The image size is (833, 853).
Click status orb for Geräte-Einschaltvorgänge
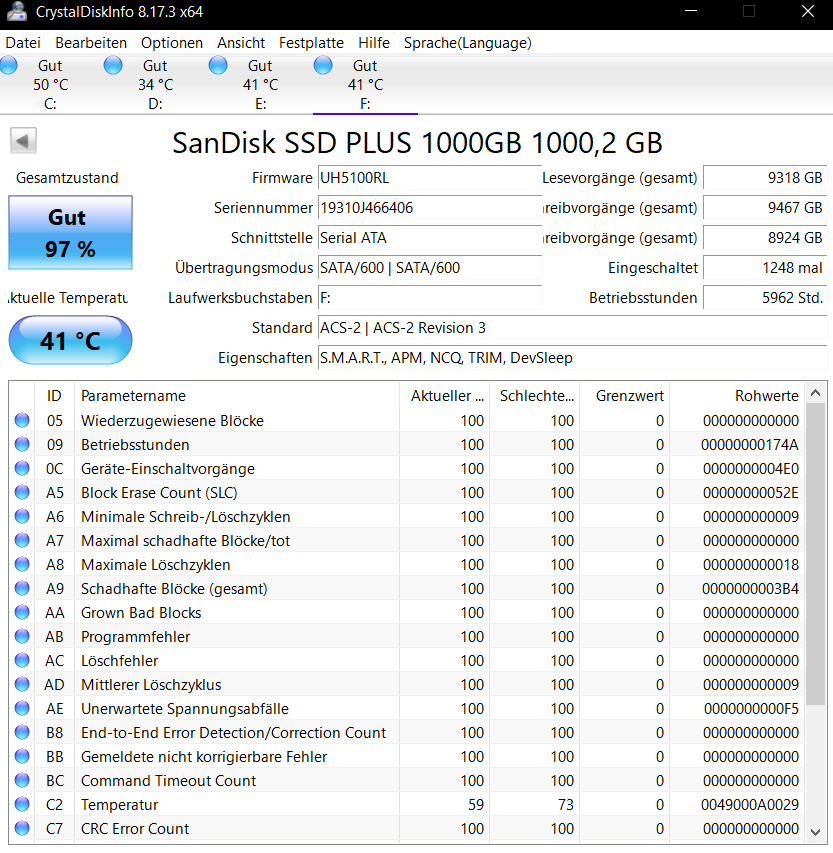(x=22, y=468)
